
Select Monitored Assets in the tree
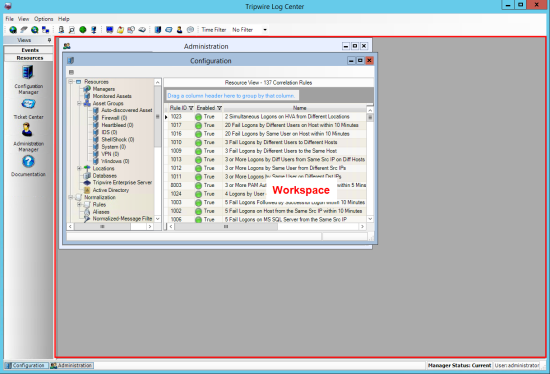[112, 96]
